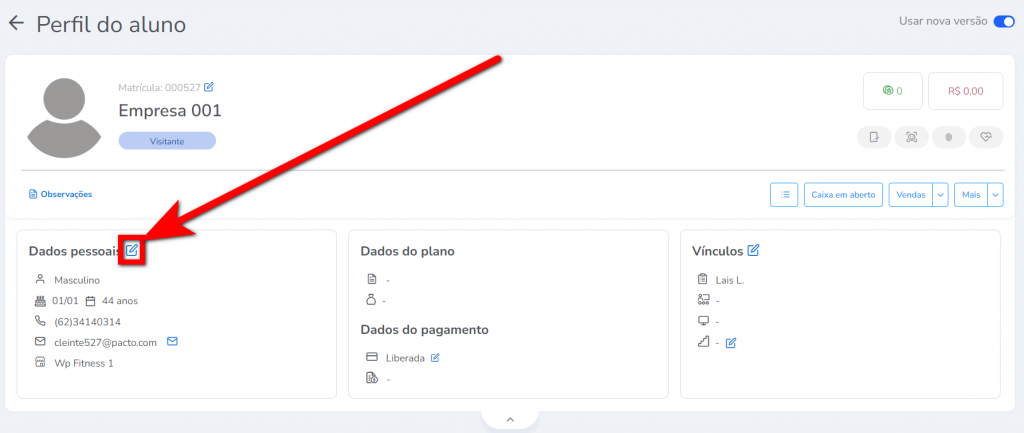This screenshot has width=1024, height=433.
Task: Open the Mais dropdown arrow
Action: 995,195
